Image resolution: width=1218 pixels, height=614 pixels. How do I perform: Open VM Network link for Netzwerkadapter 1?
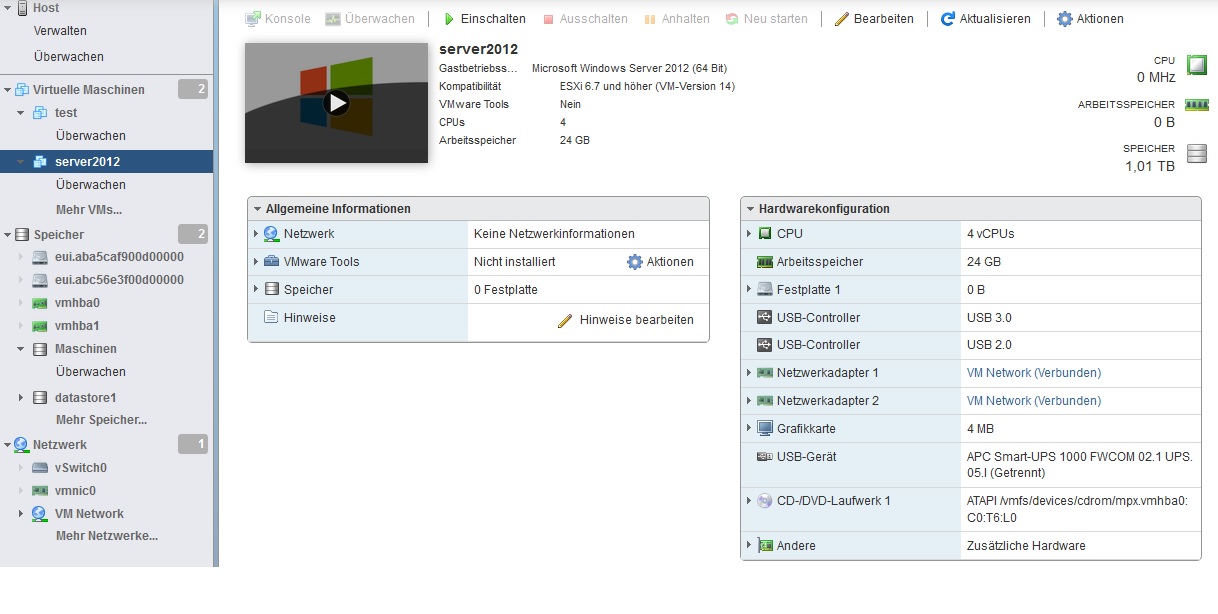[x=1033, y=373]
